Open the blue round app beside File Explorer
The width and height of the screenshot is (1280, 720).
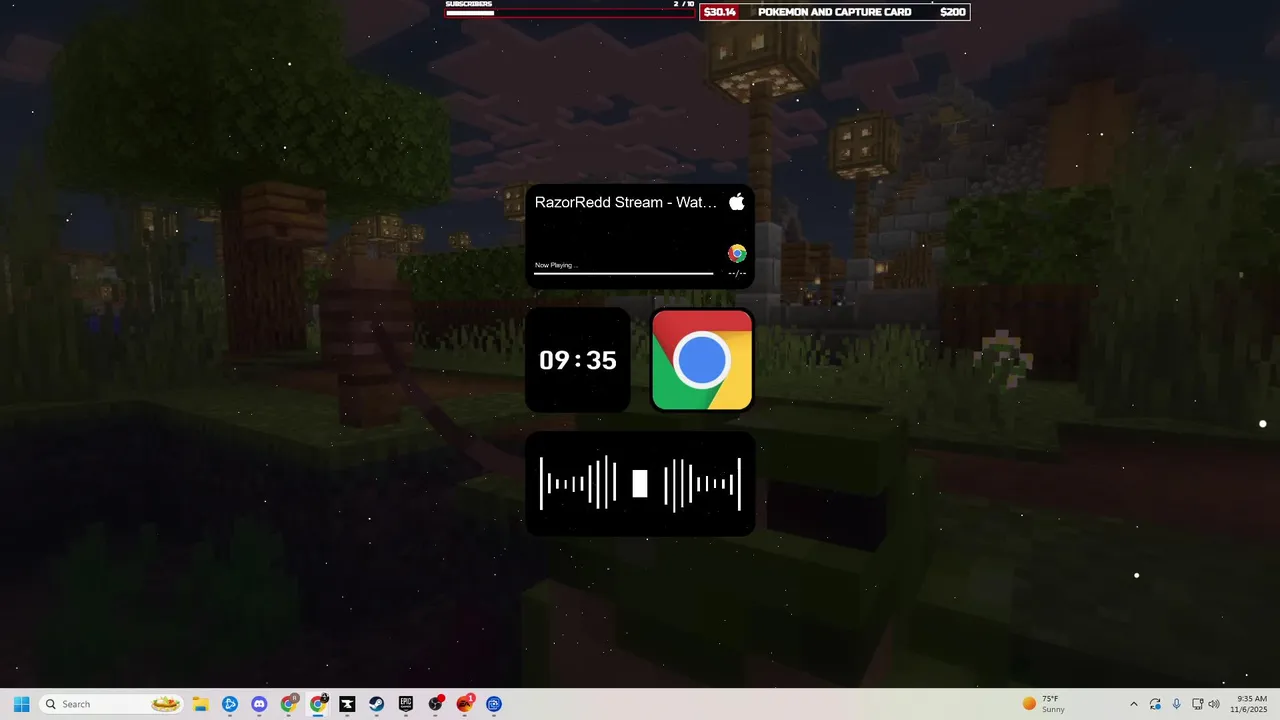230,704
